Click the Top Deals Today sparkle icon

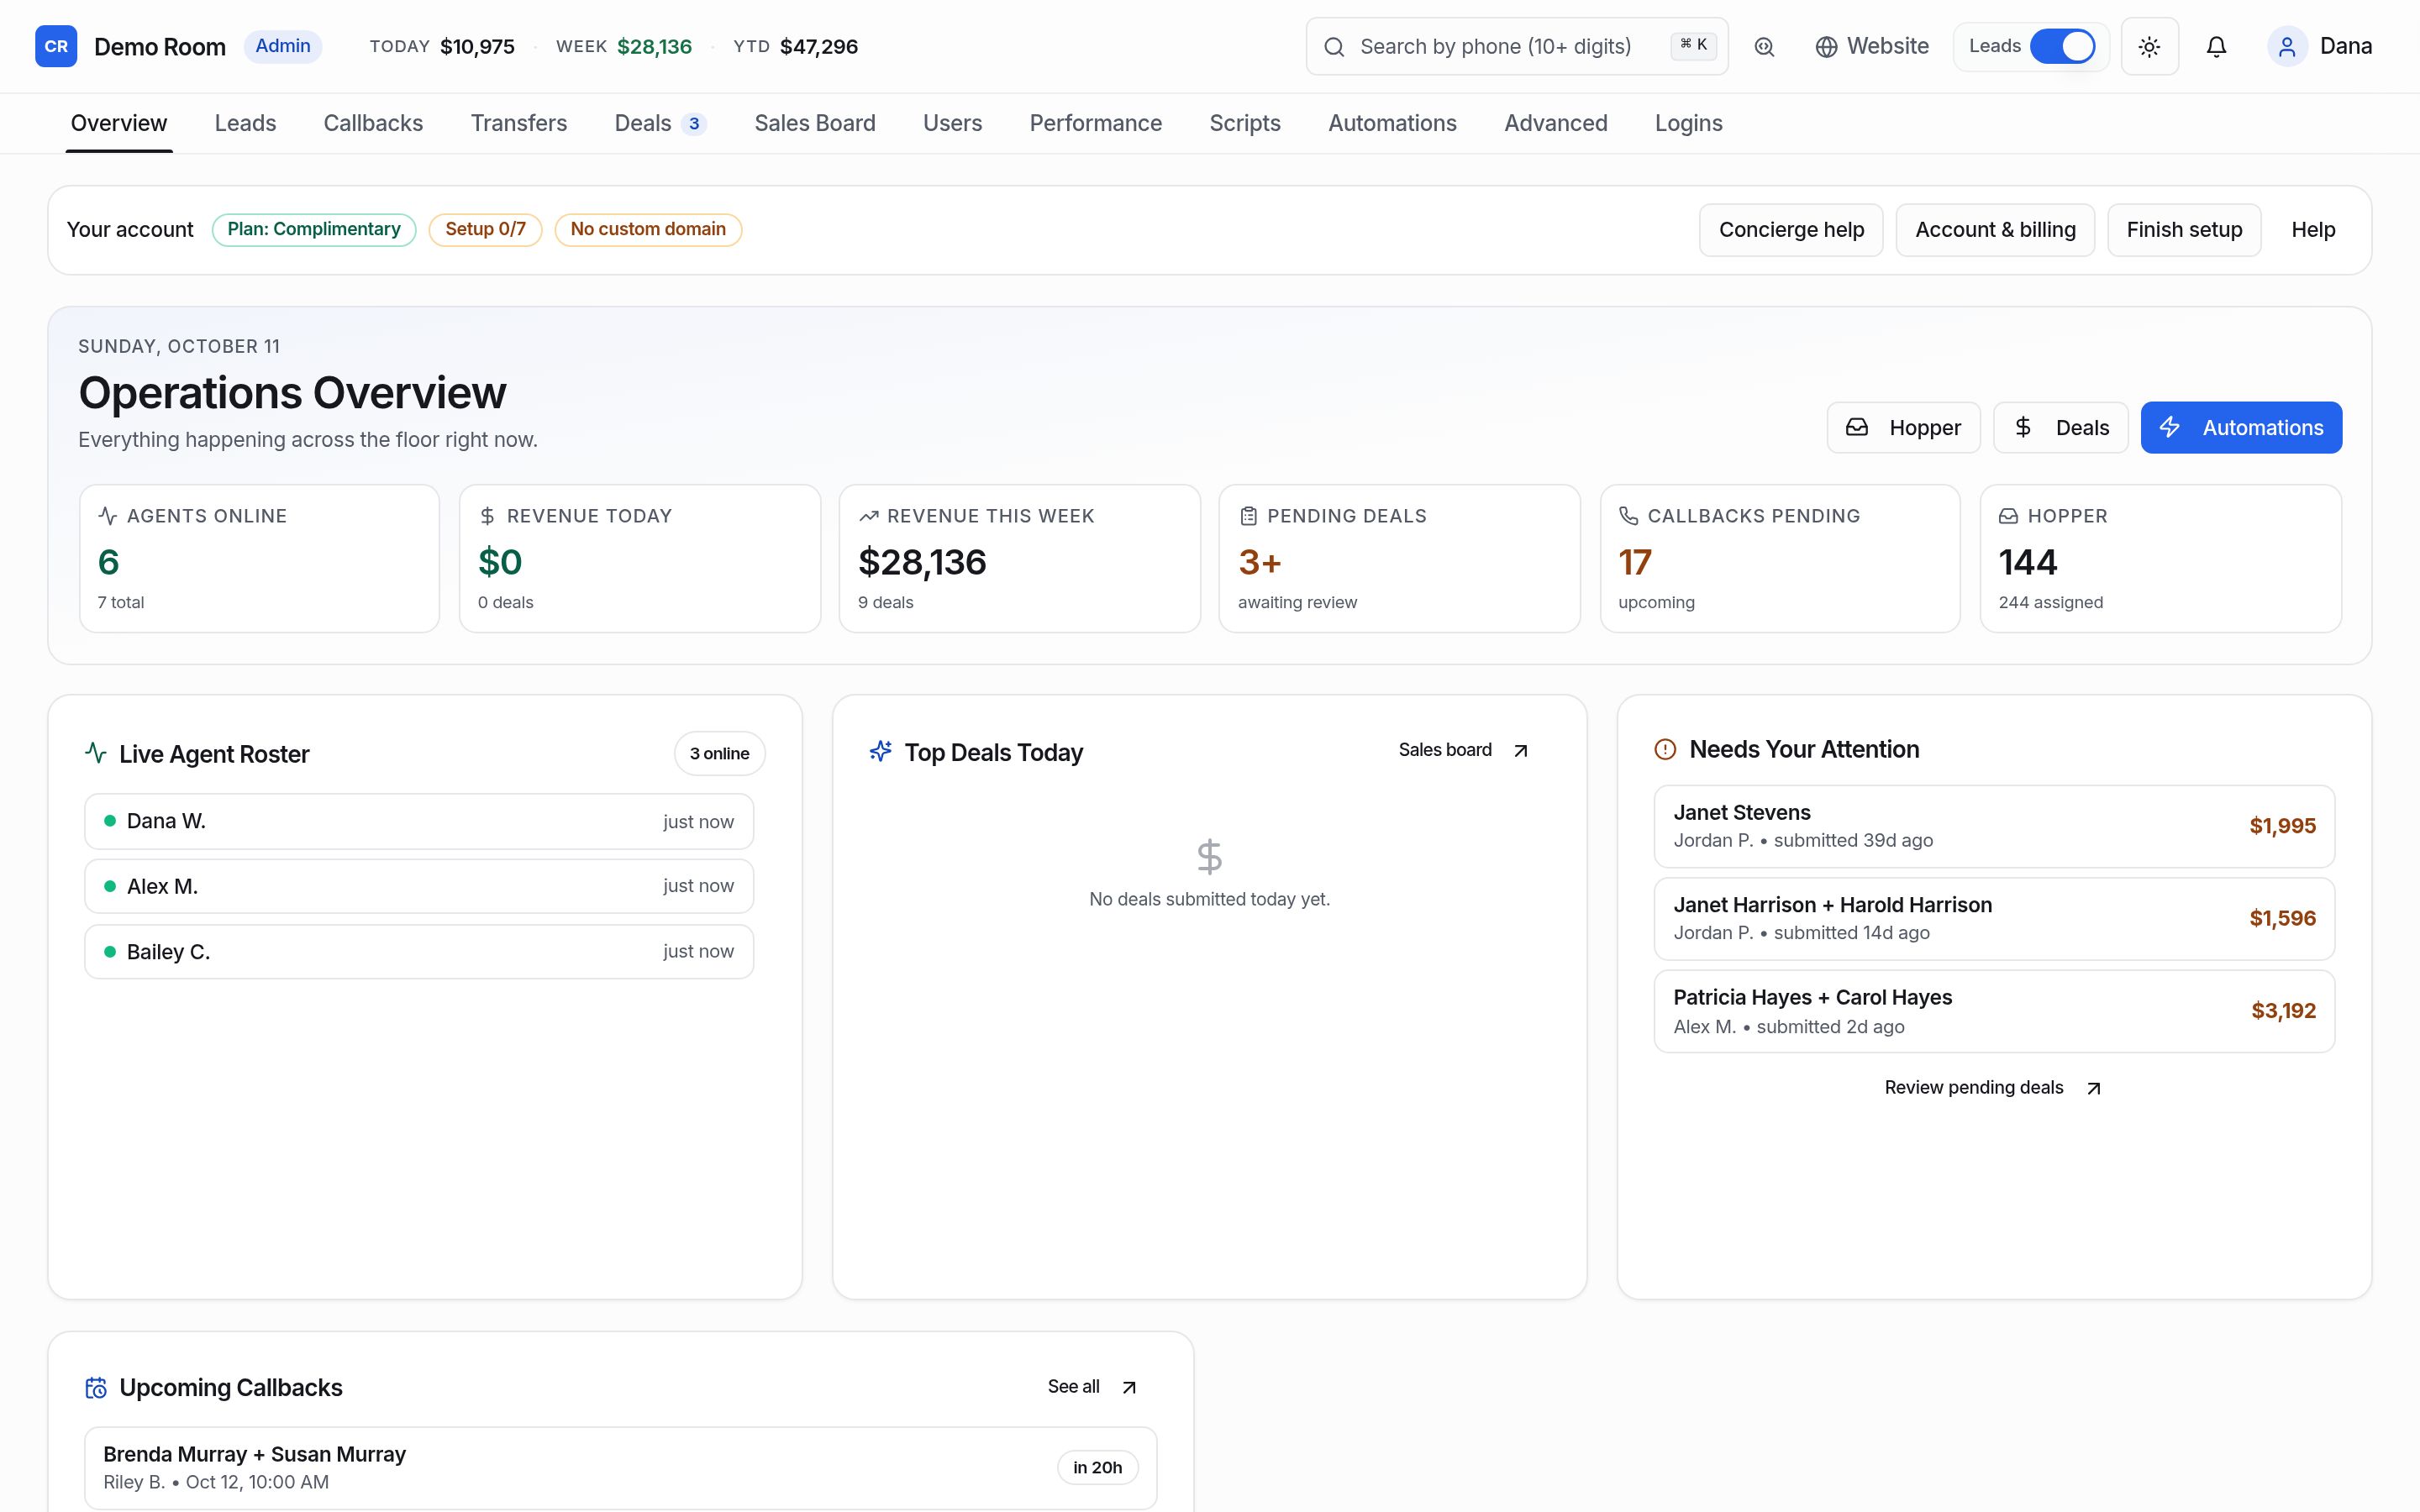click(x=880, y=751)
